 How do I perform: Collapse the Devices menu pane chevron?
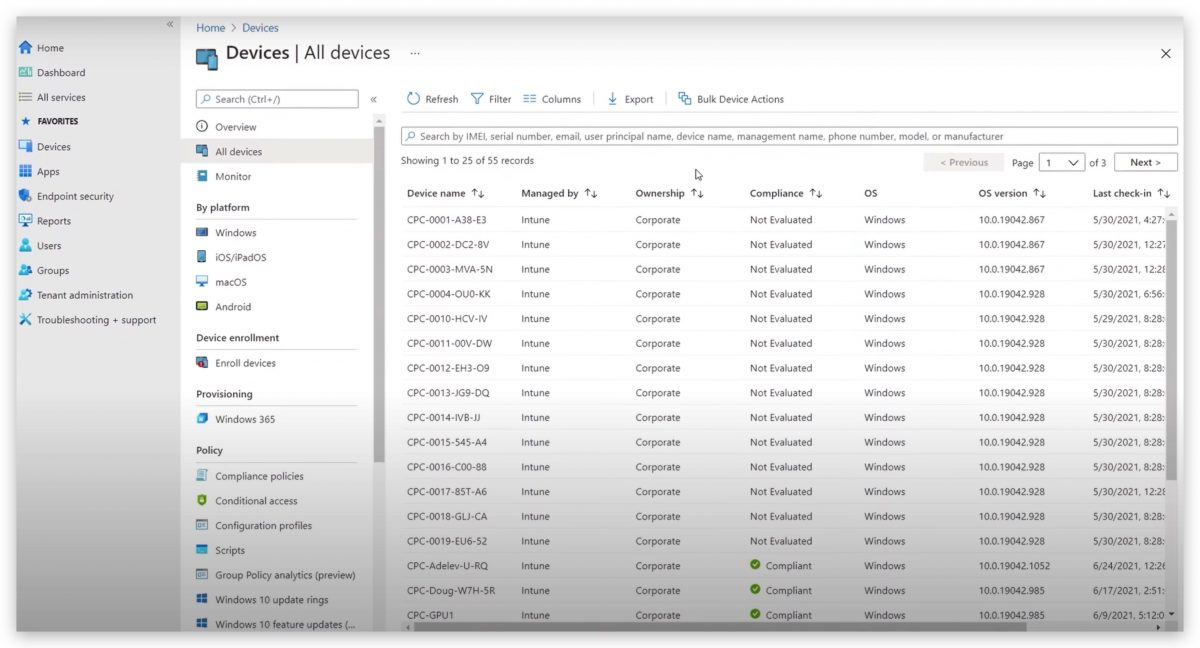(374, 99)
